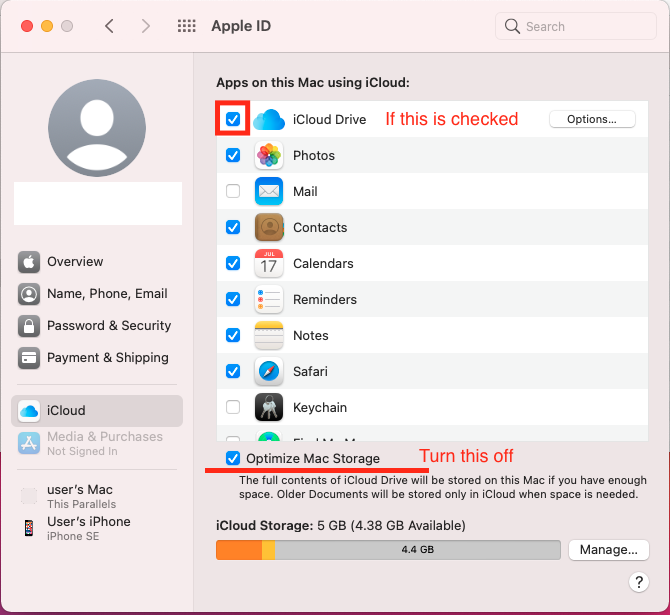This screenshot has width=670, height=615.
Task: Click the iCloud Drive cloud icon
Action: click(x=269, y=119)
